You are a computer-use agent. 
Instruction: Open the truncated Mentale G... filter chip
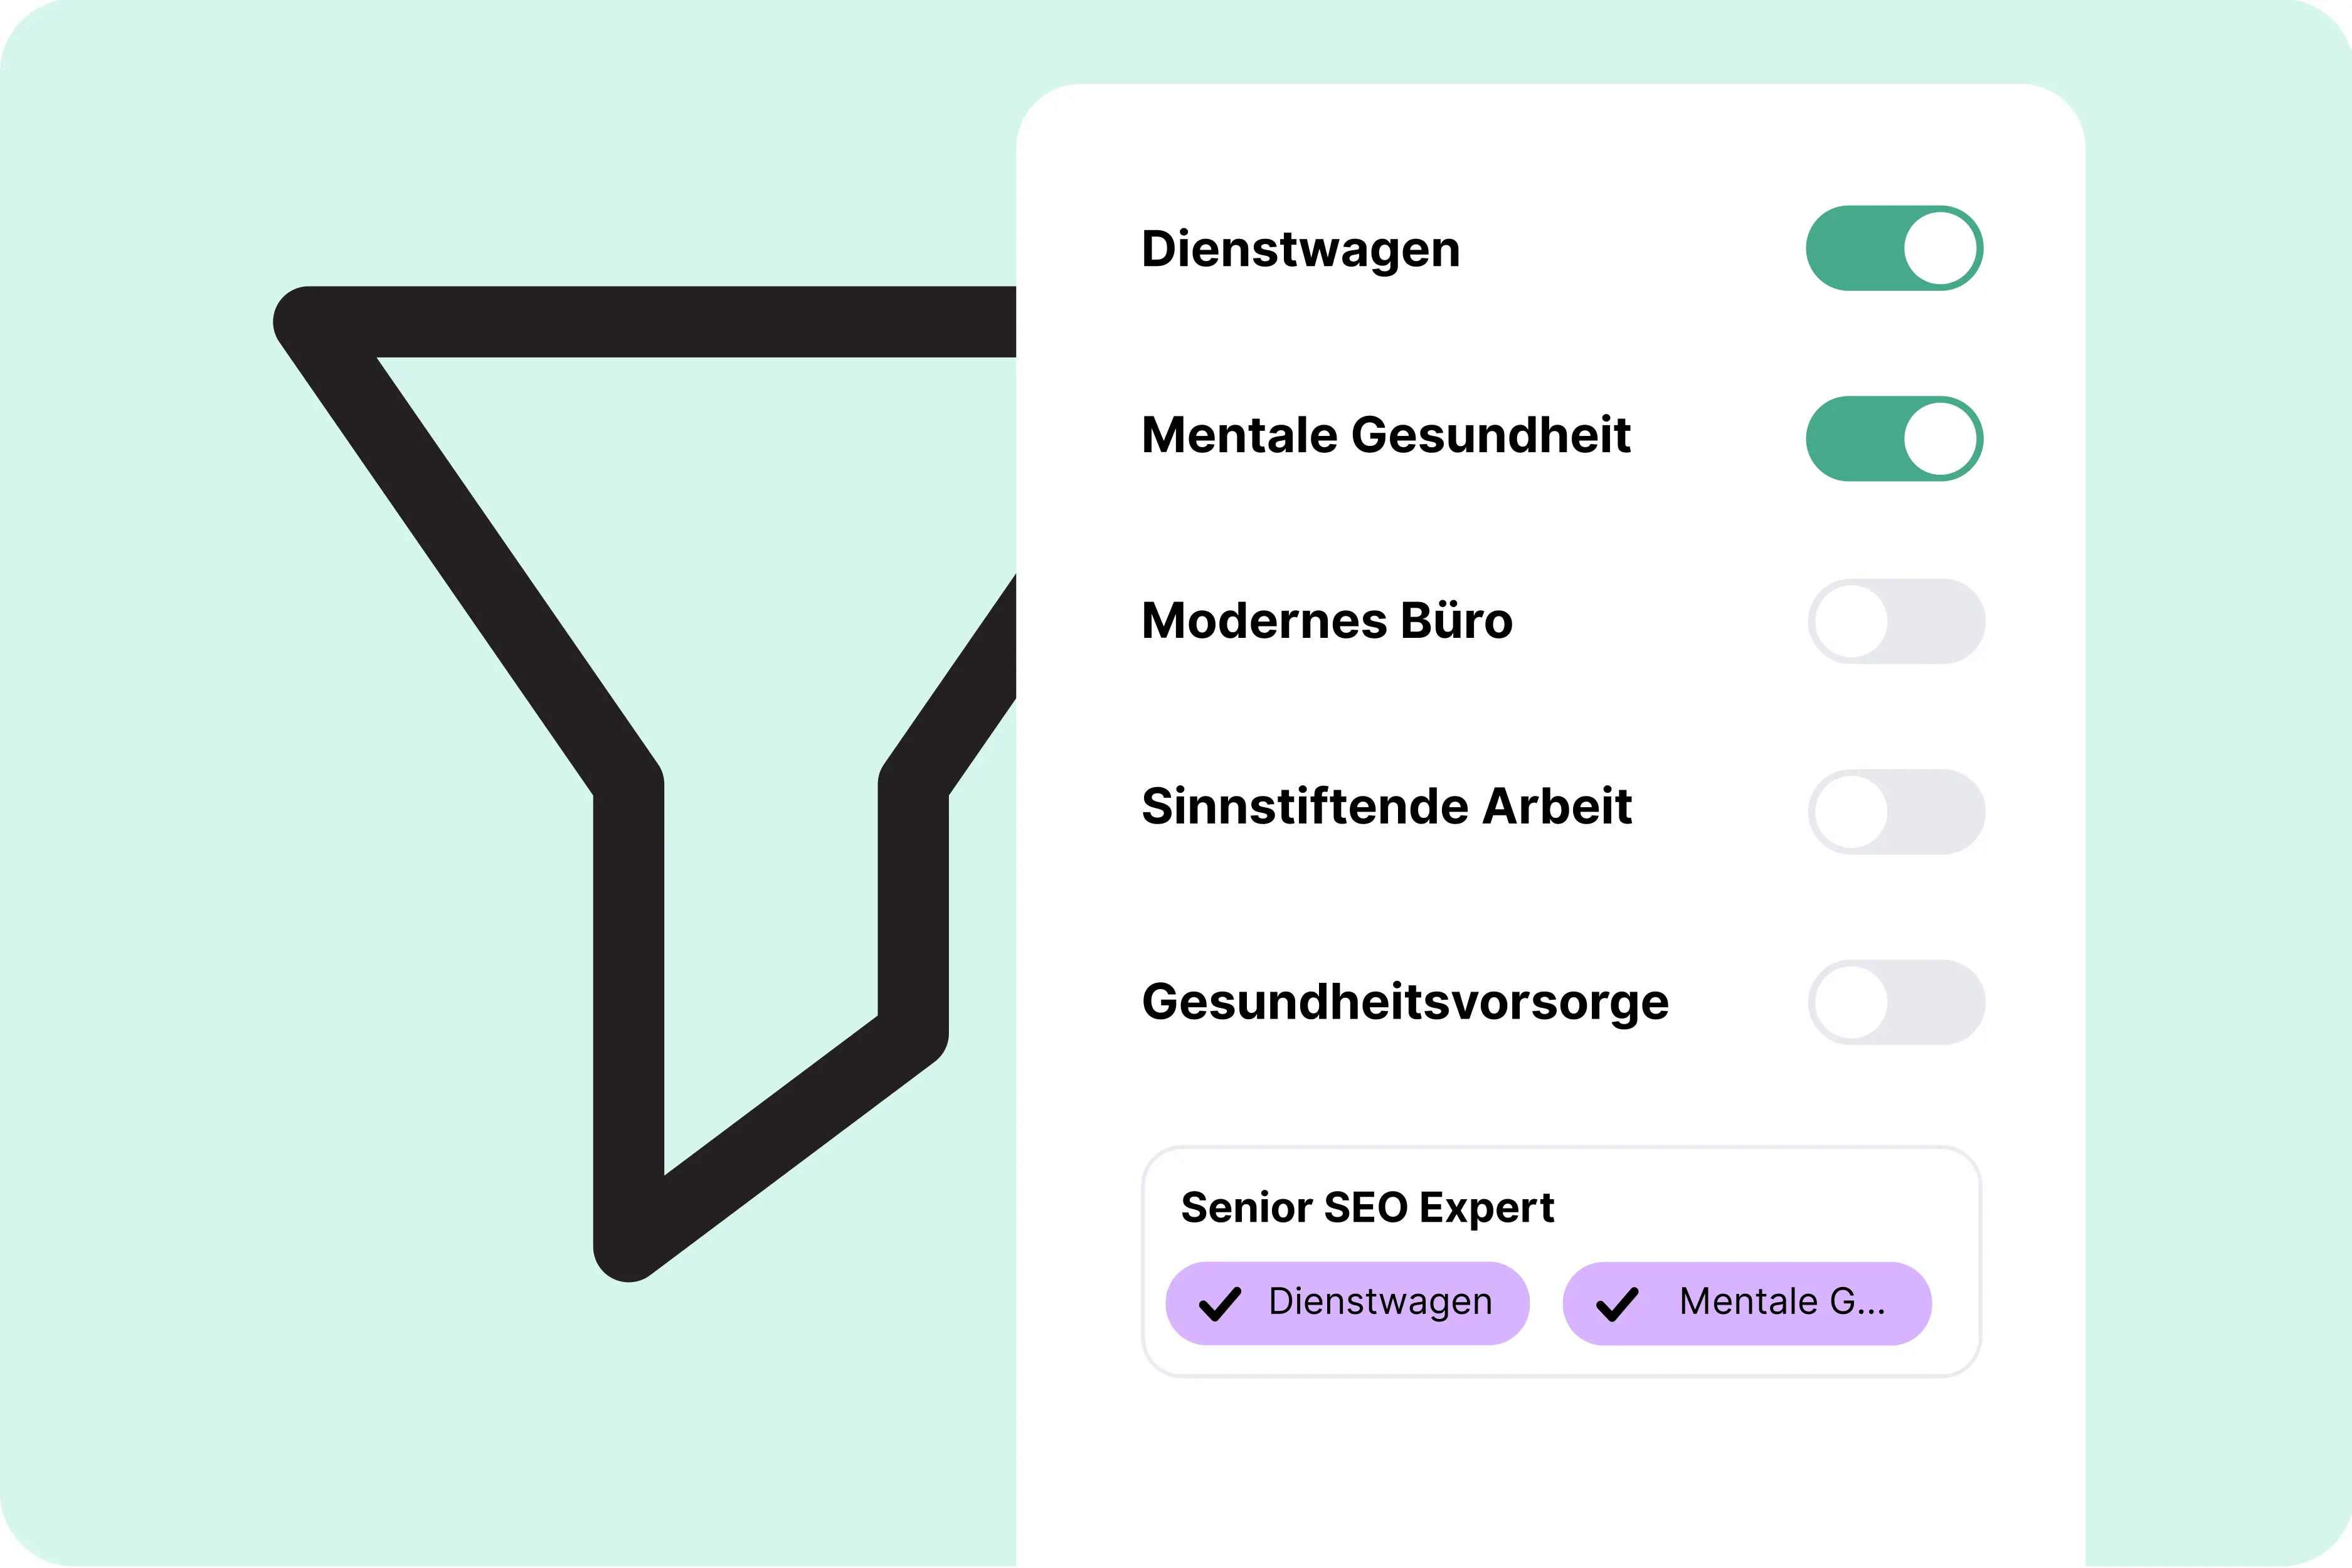(x=1745, y=1303)
